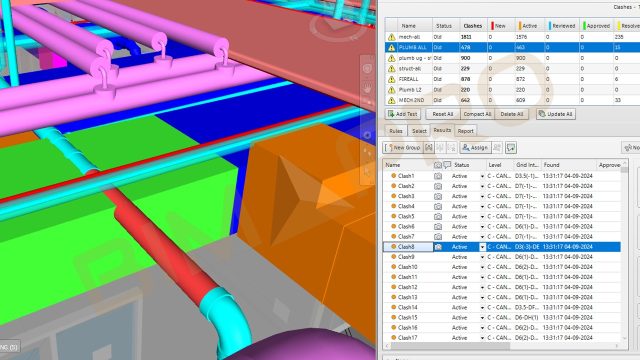The width and height of the screenshot is (640, 360).
Task: Click the Clashes column header in tests table
Action: pyautogui.click(x=473, y=26)
